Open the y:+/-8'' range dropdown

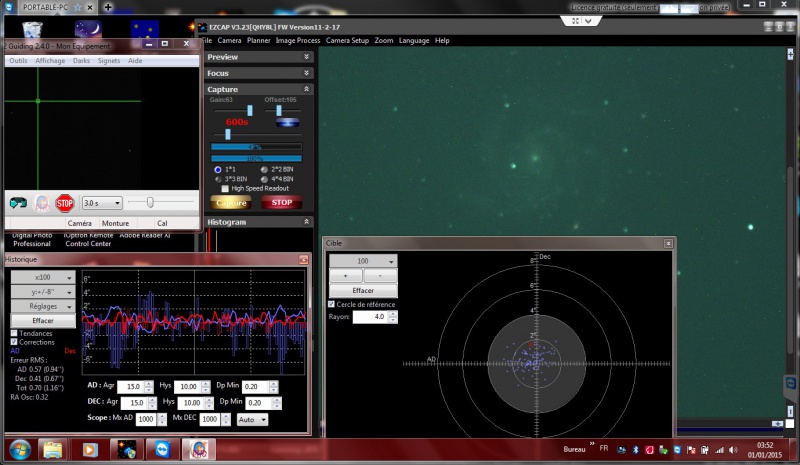[43, 291]
